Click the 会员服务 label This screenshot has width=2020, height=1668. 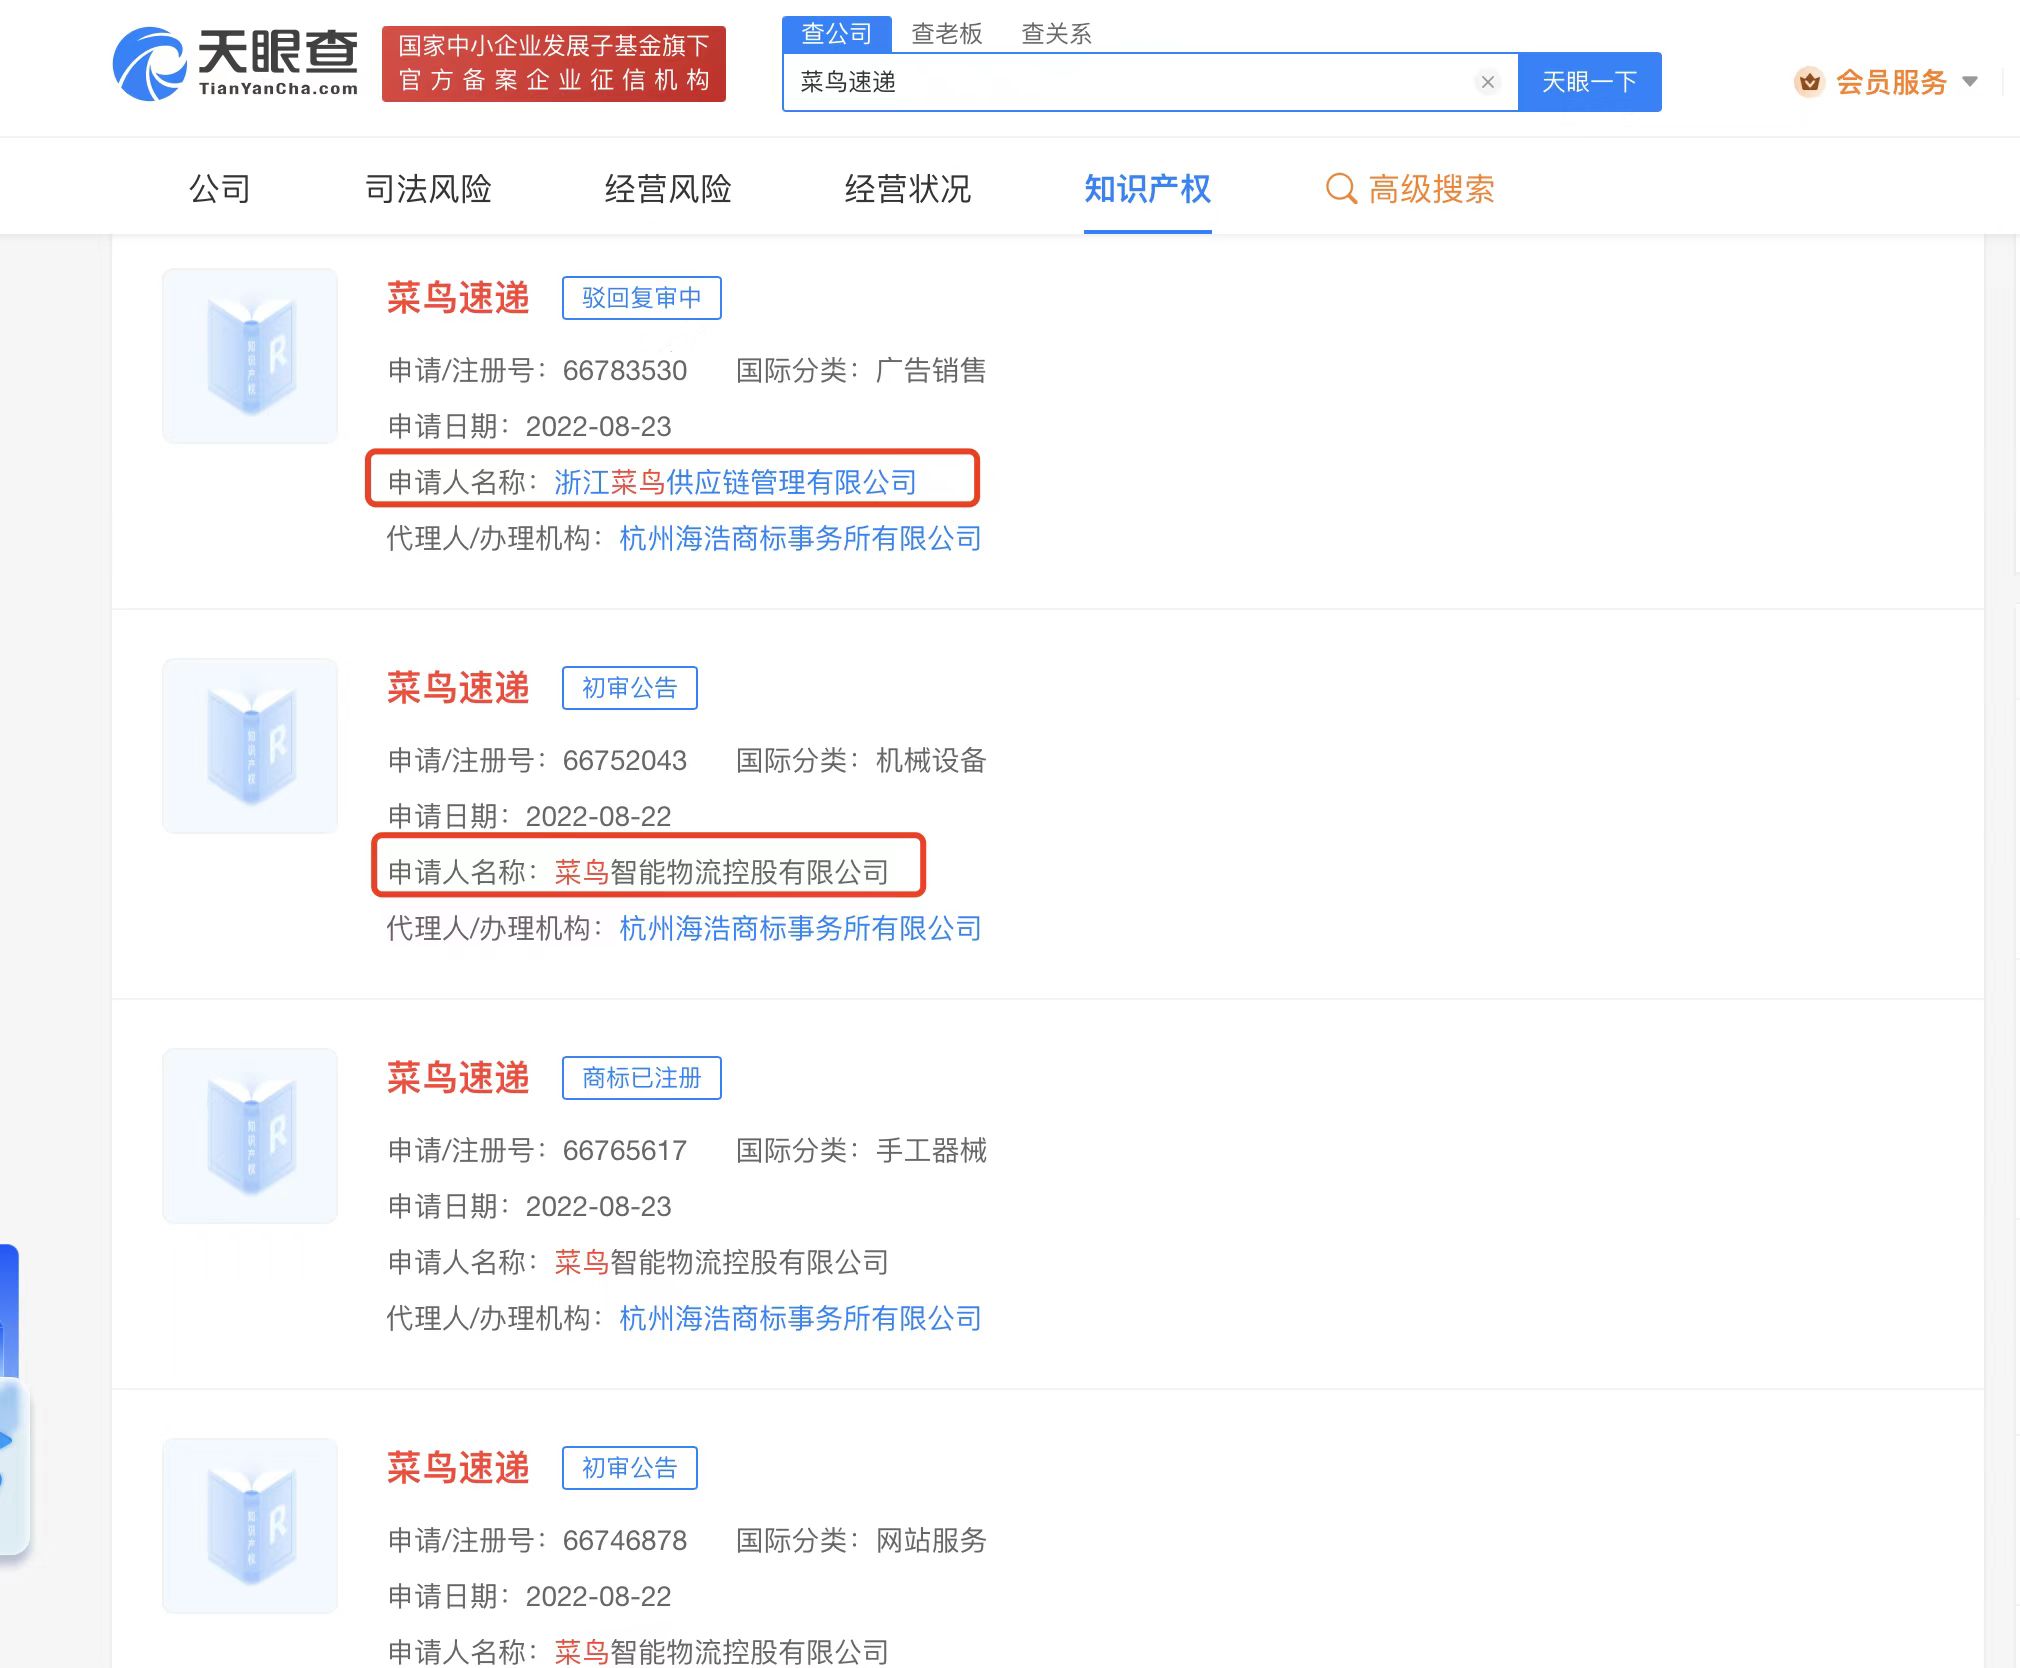coord(1891,82)
